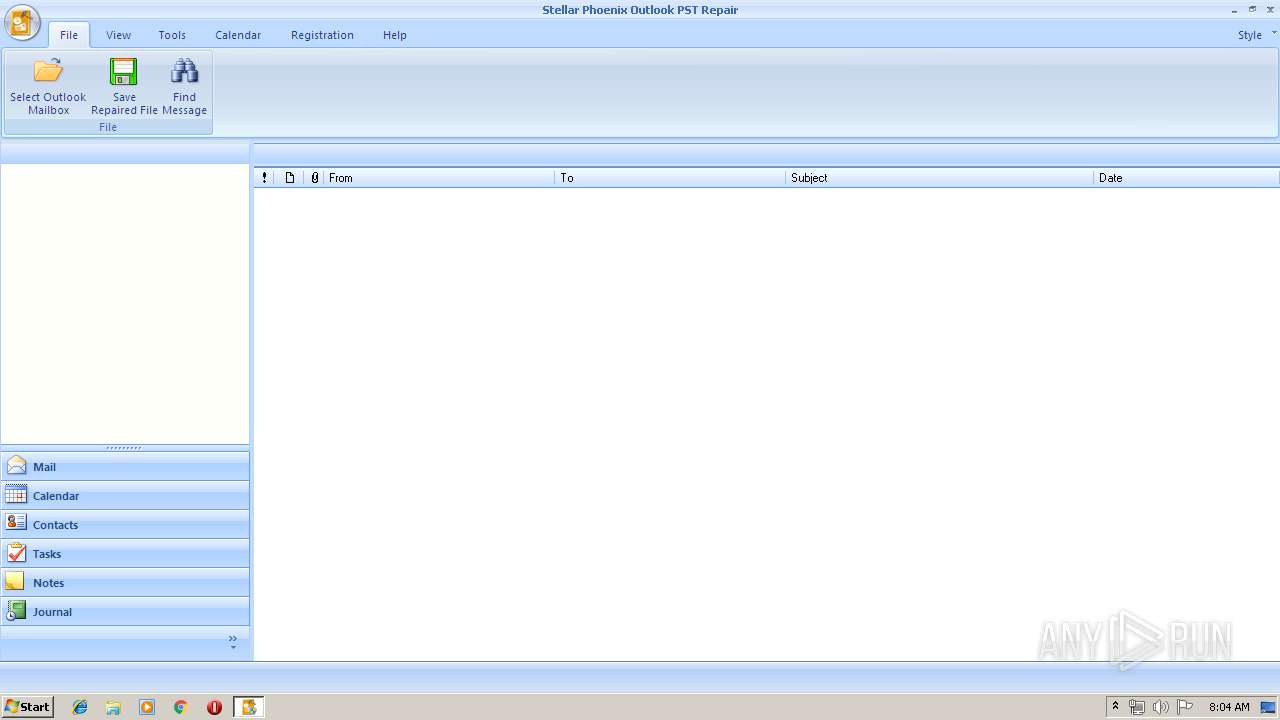Open the red Opera taskbar icon
1280x720 pixels.
click(x=214, y=707)
